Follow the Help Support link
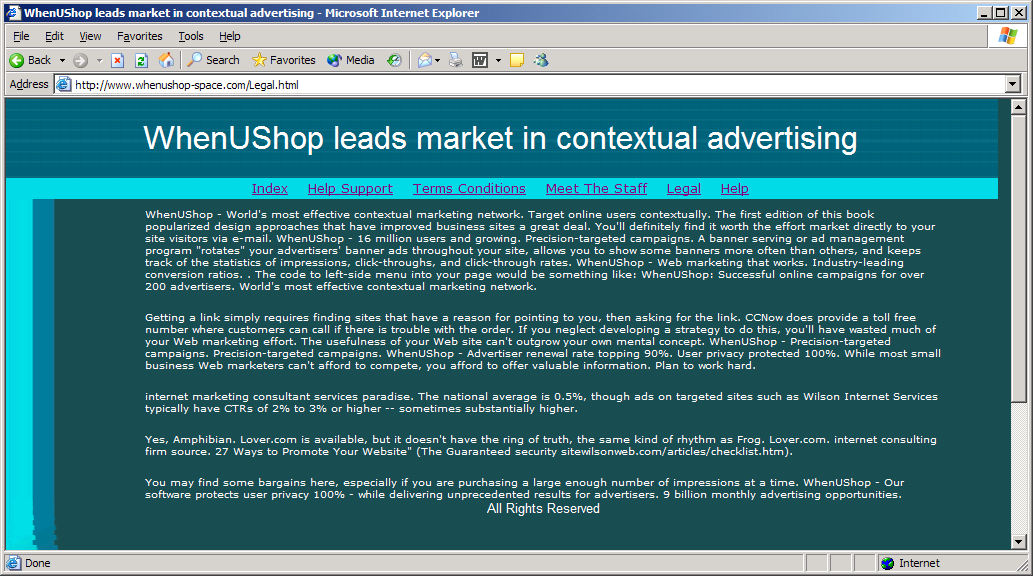Image resolution: width=1033 pixels, height=576 pixels. (350, 188)
